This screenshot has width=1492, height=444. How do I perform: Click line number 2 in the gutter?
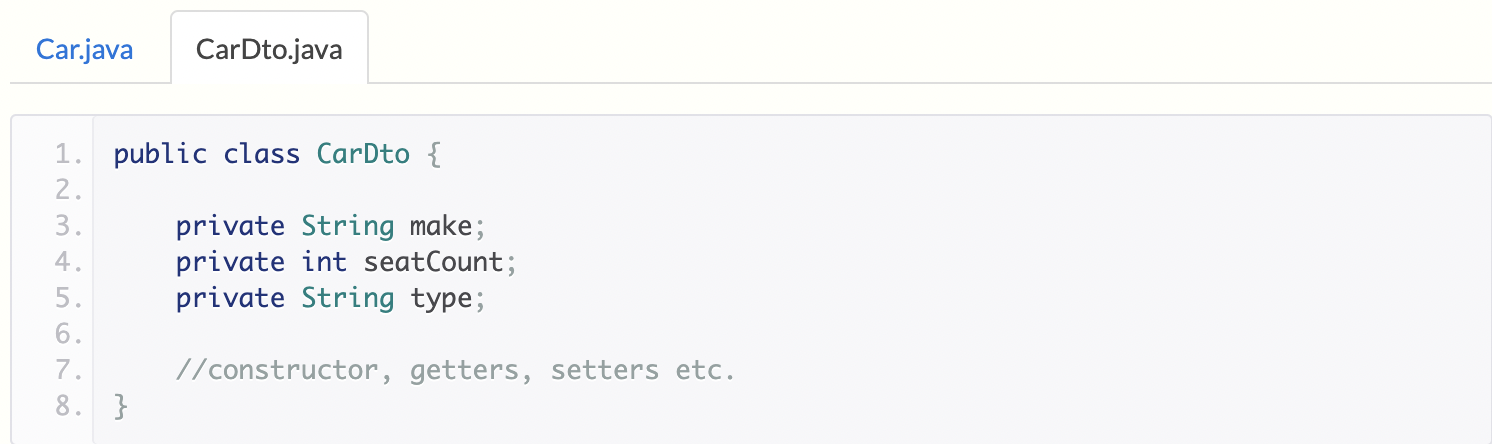(69, 190)
